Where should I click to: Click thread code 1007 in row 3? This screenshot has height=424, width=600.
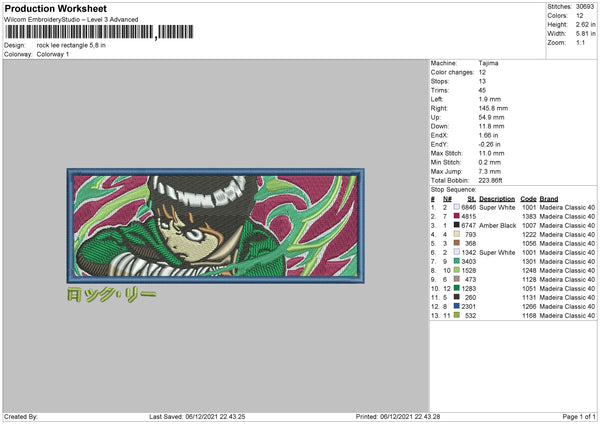coord(529,225)
